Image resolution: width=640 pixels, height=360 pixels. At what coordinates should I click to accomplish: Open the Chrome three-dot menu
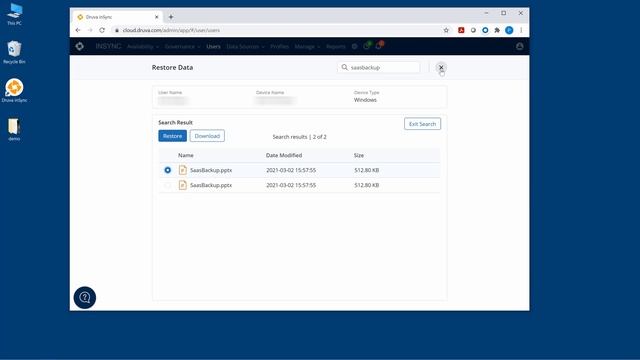pos(521,30)
